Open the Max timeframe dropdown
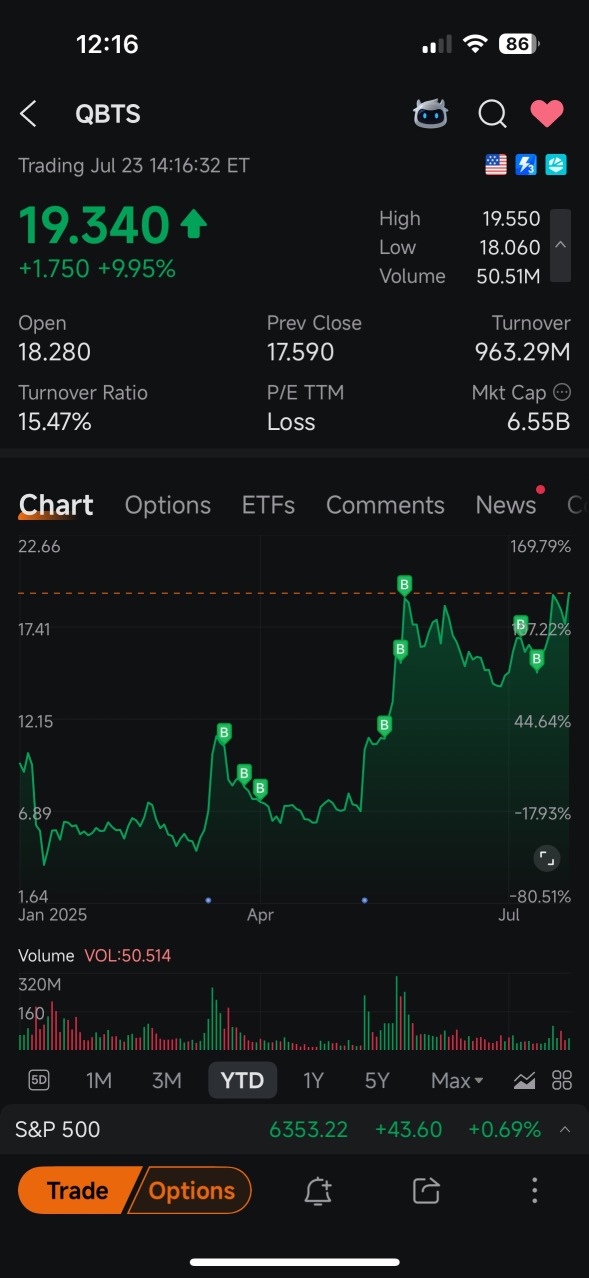Image resolution: width=589 pixels, height=1278 pixels. coord(457,1080)
